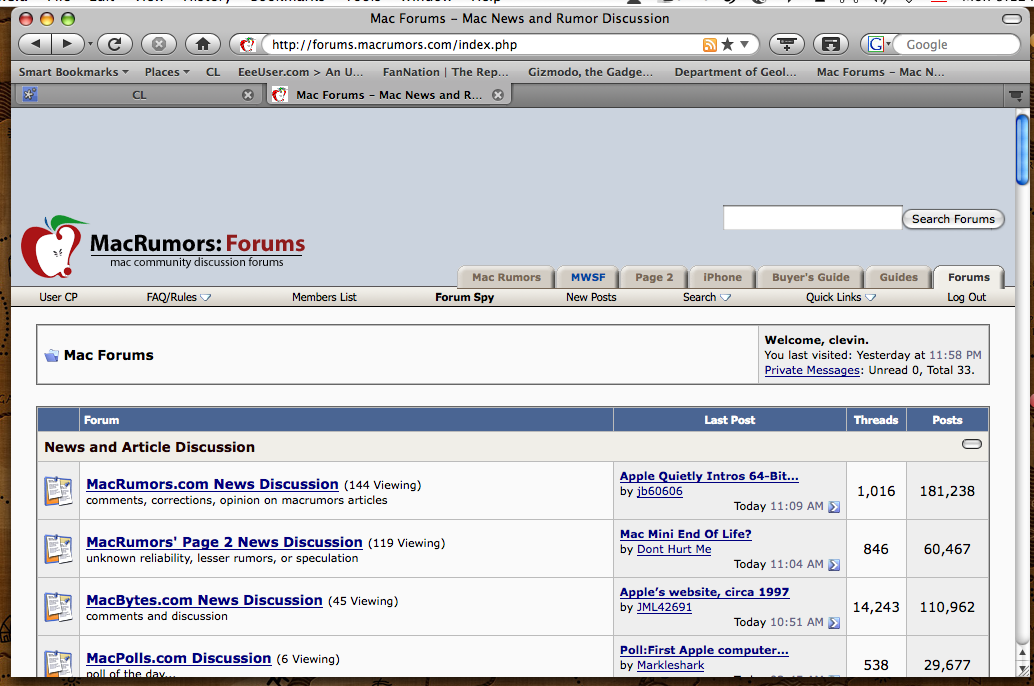The height and width of the screenshot is (686, 1034).
Task: Open the Department of Geol... bookmark
Action: tap(735, 72)
